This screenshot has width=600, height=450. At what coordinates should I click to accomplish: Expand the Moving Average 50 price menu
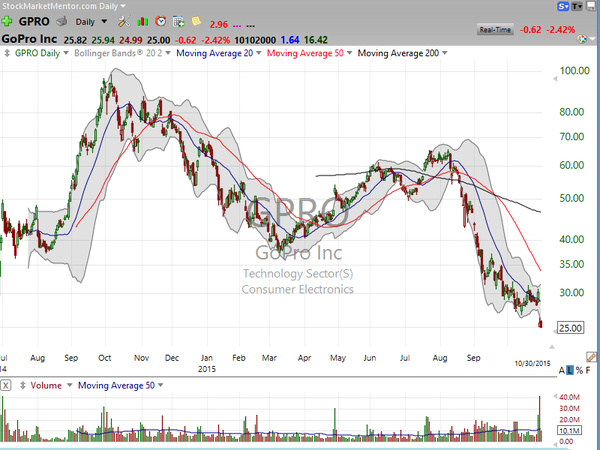point(349,53)
